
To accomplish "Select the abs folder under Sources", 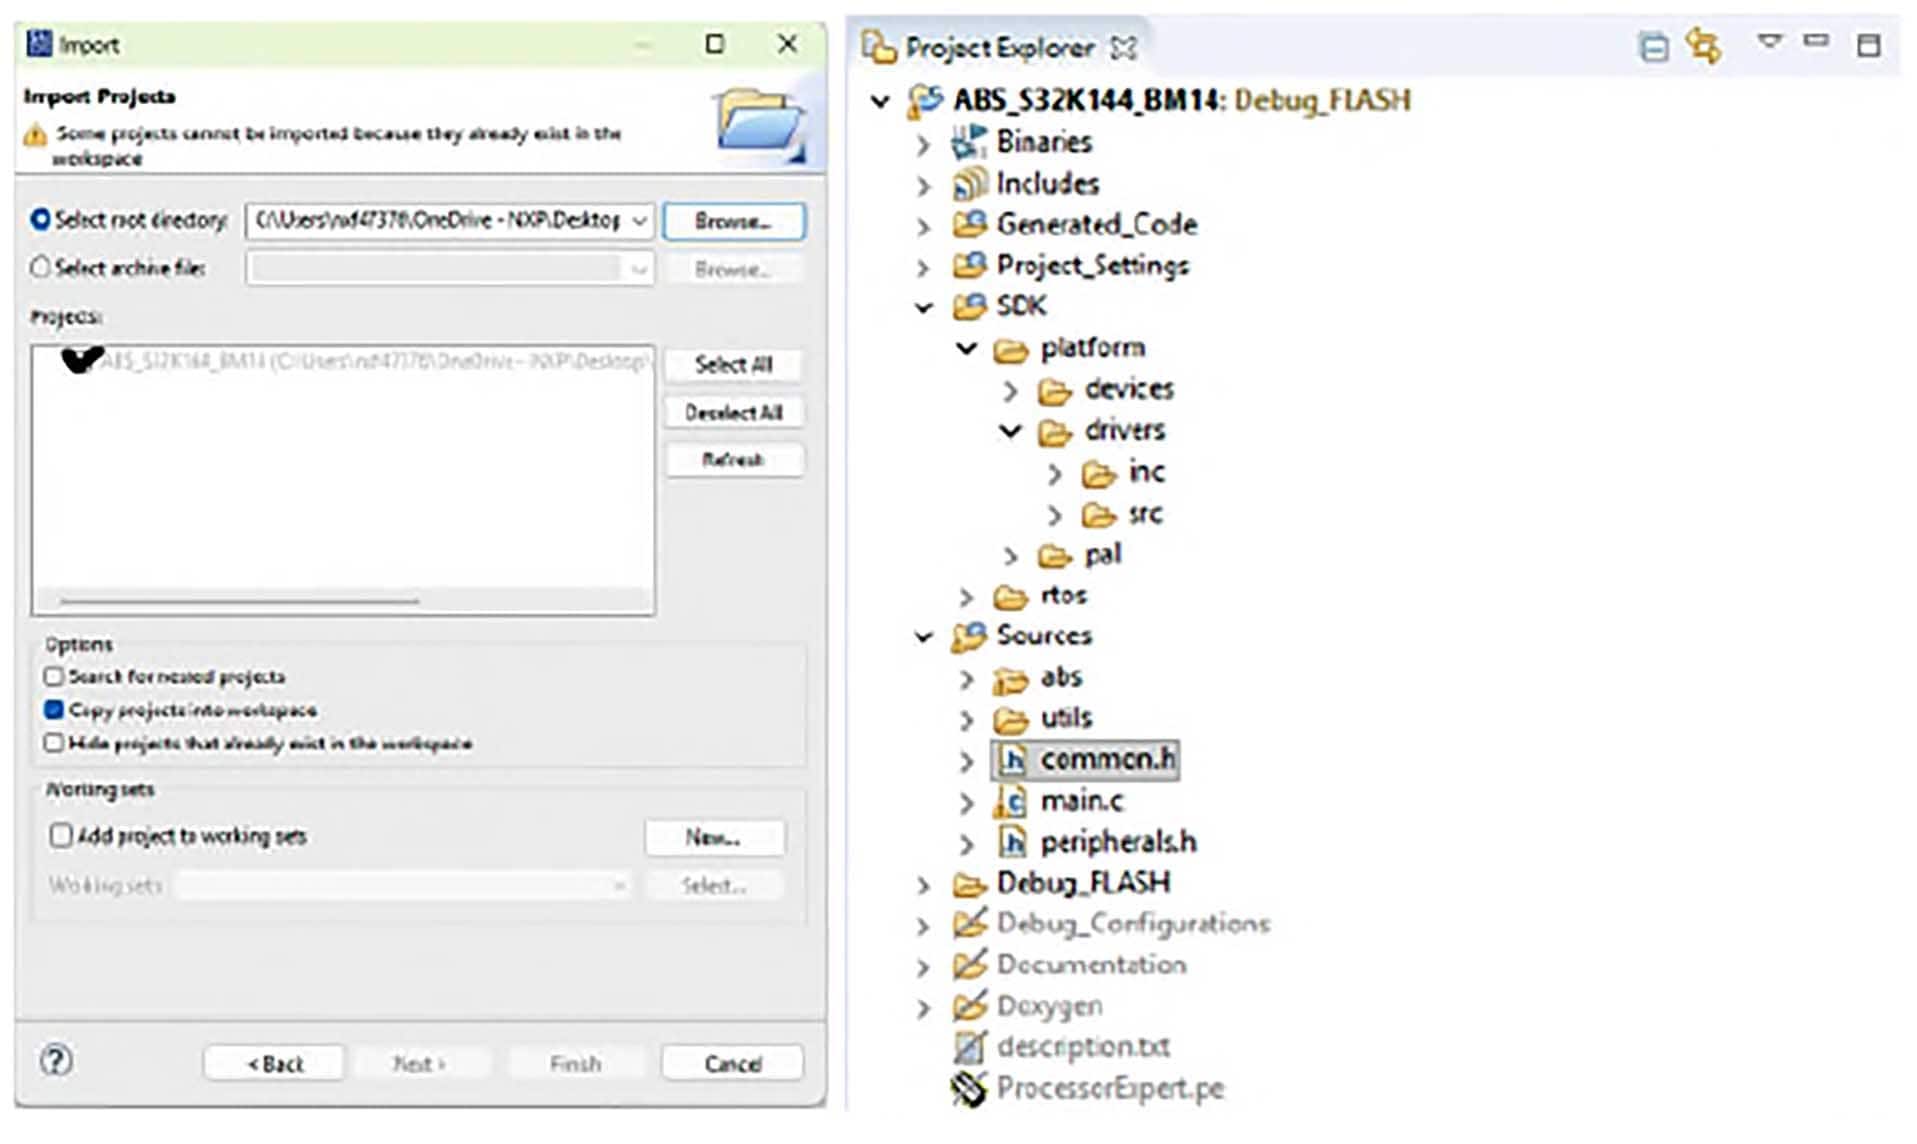I will [1061, 678].
